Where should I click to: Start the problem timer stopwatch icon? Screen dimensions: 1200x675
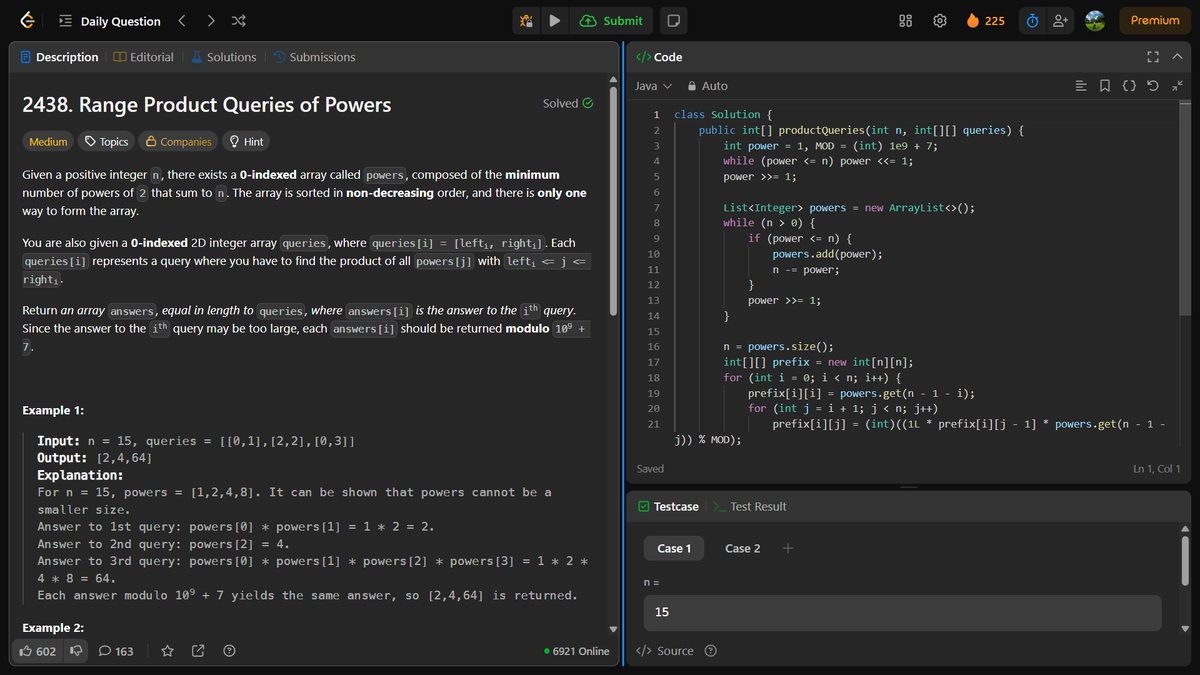click(1031, 19)
